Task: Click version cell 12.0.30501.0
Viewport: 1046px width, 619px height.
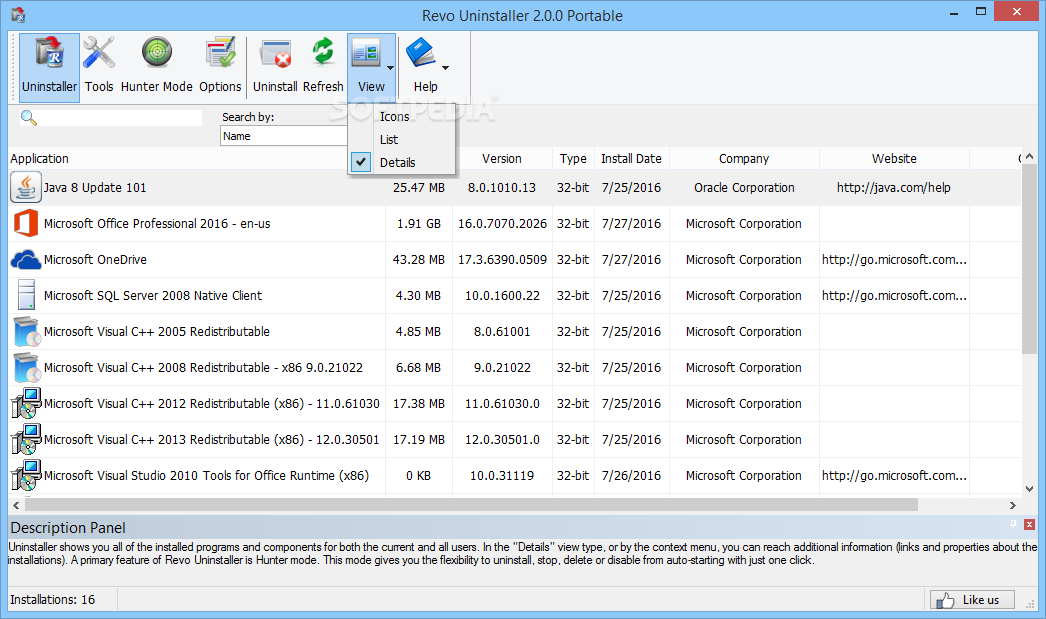Action: (x=502, y=440)
